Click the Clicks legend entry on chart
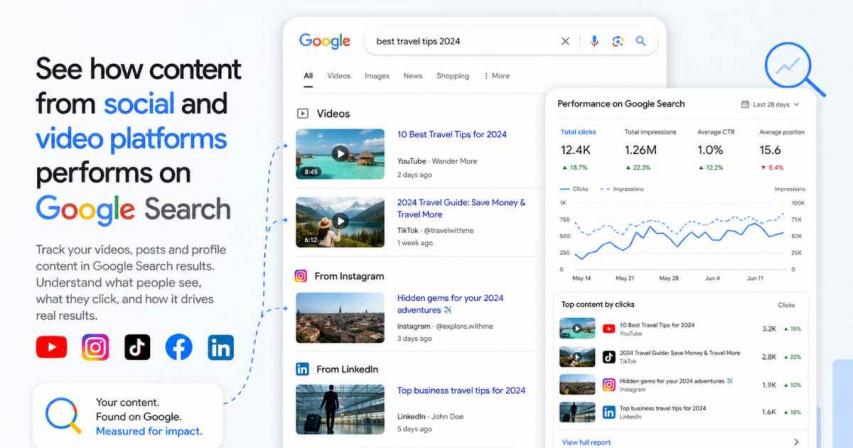This screenshot has height=448, width=853. 574,189
